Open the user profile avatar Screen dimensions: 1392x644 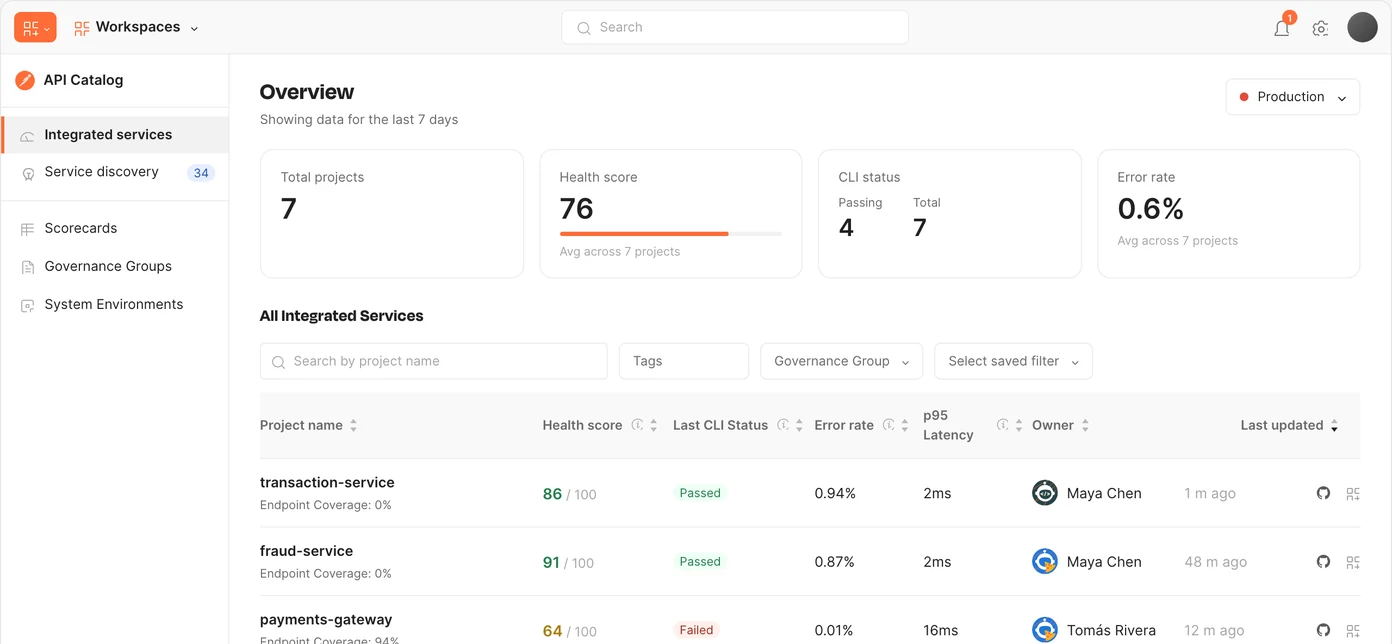[x=1362, y=28]
